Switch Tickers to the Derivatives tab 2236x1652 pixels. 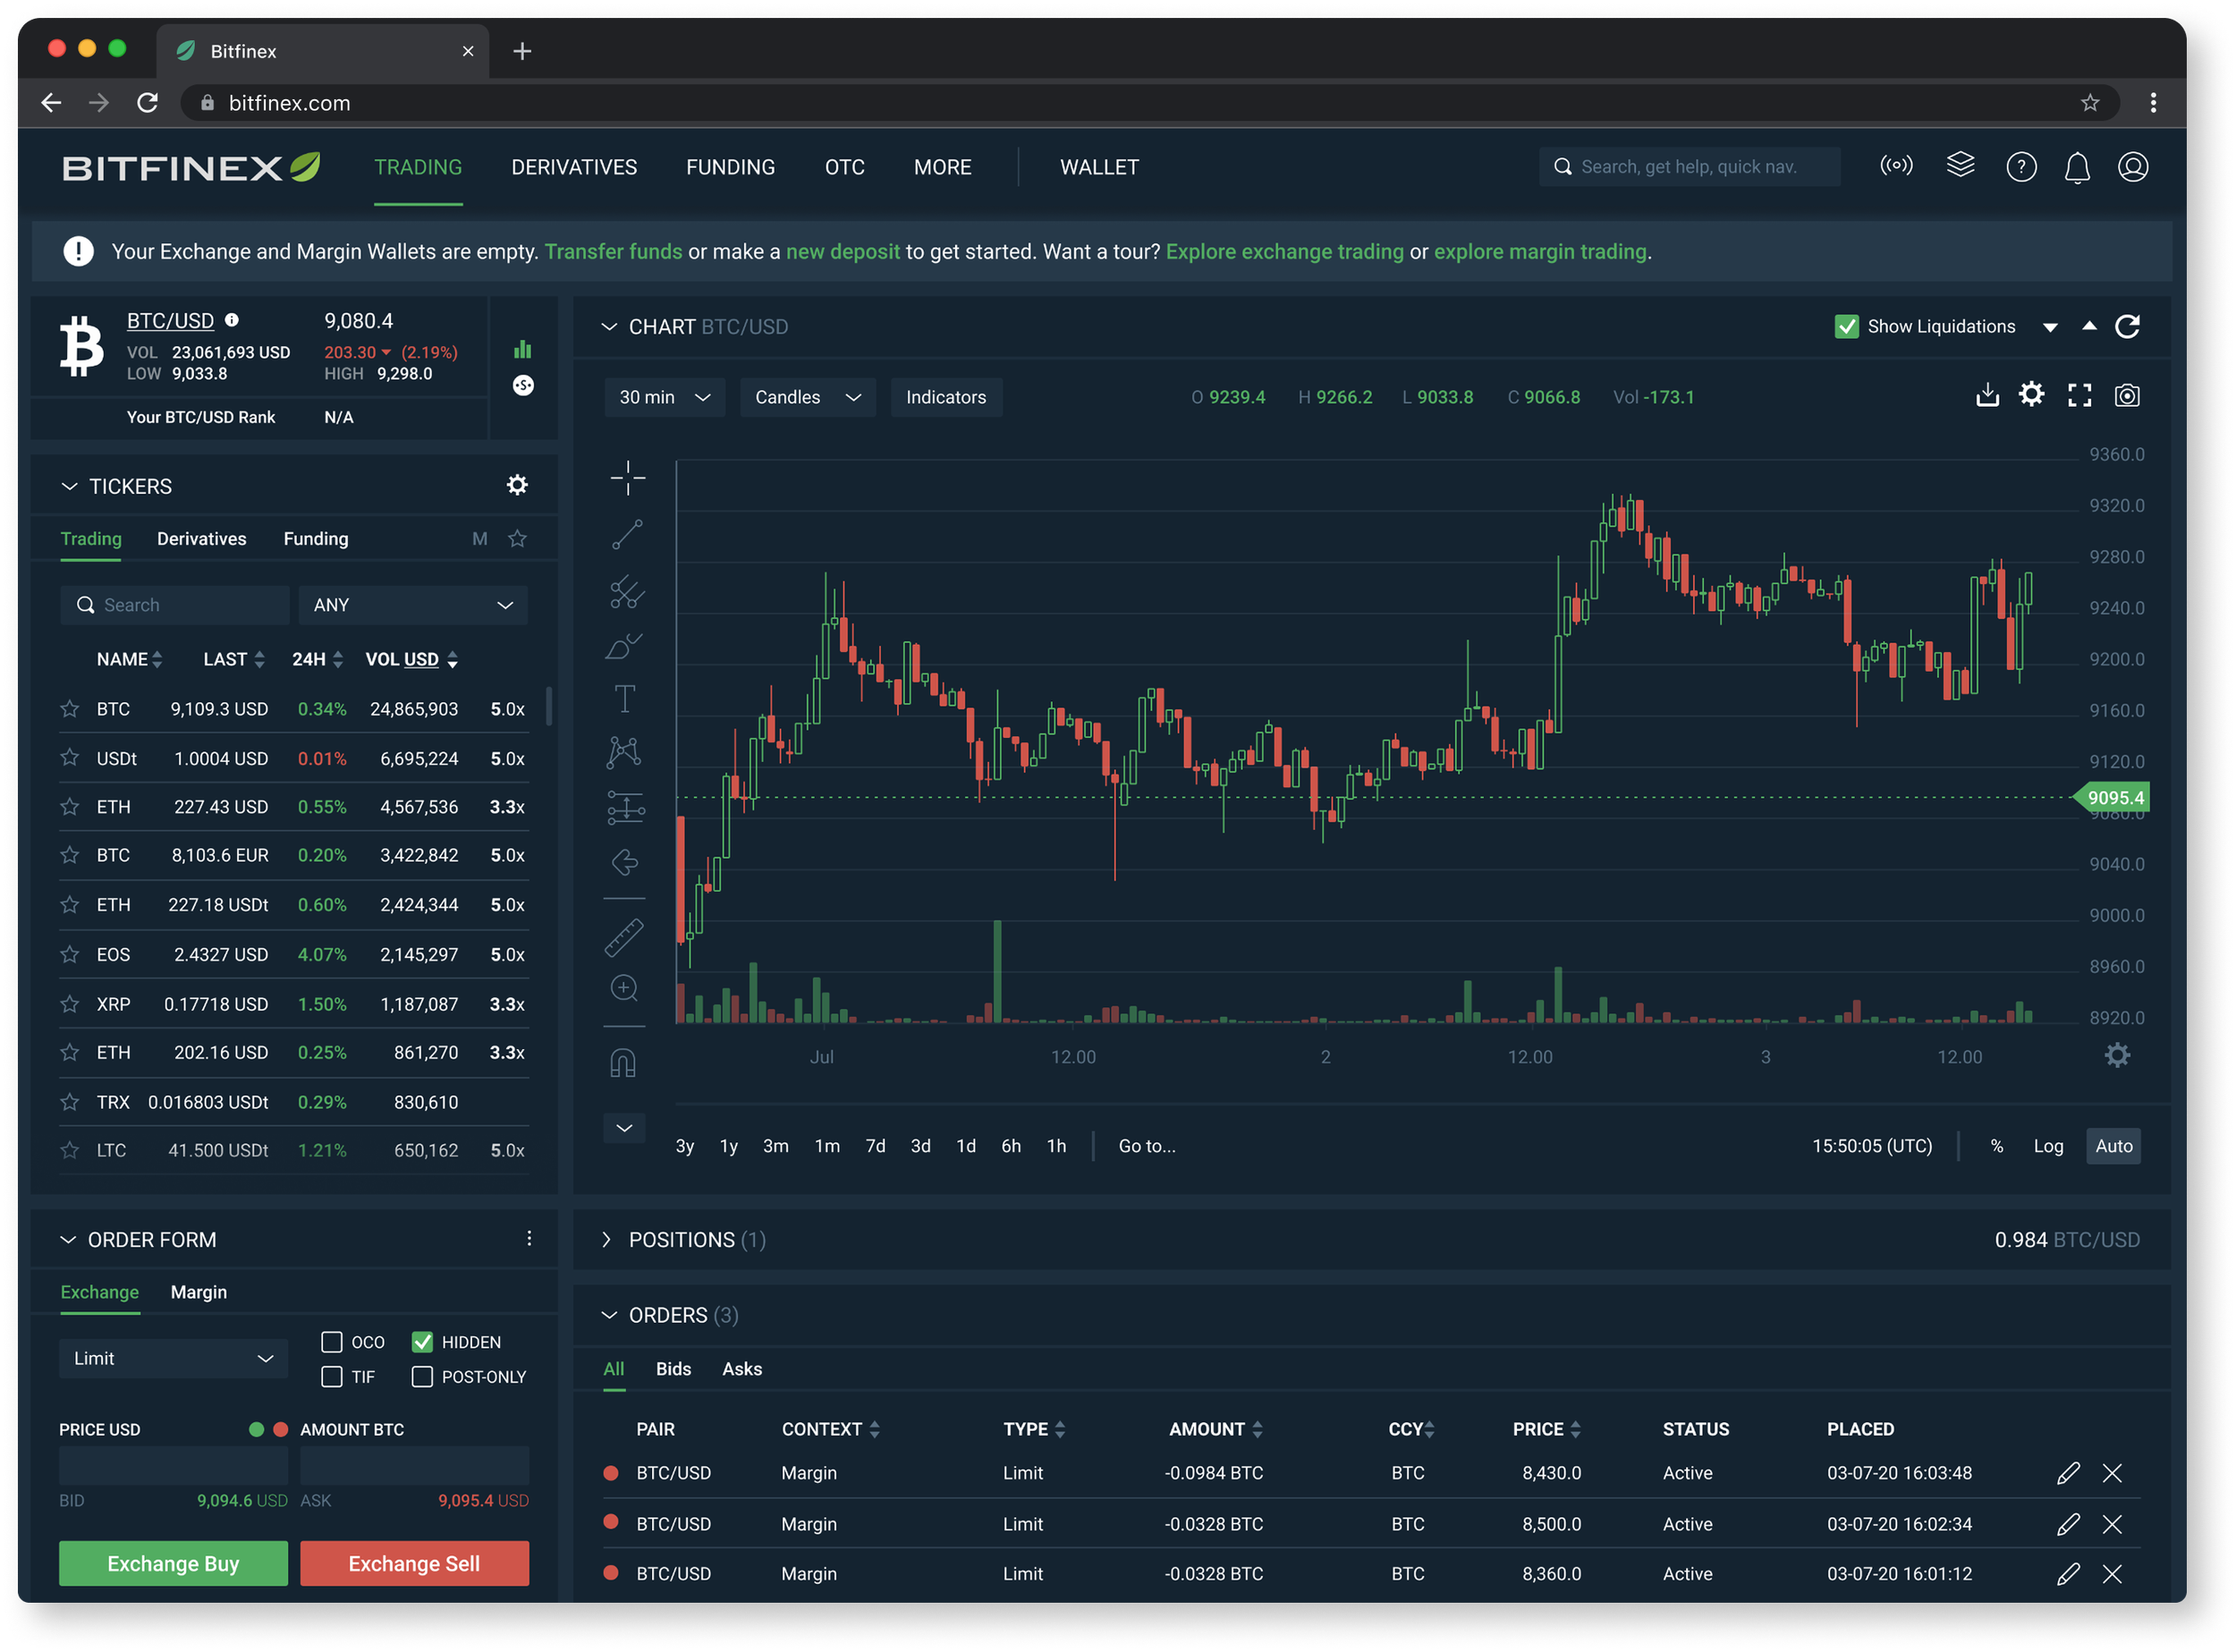201,539
